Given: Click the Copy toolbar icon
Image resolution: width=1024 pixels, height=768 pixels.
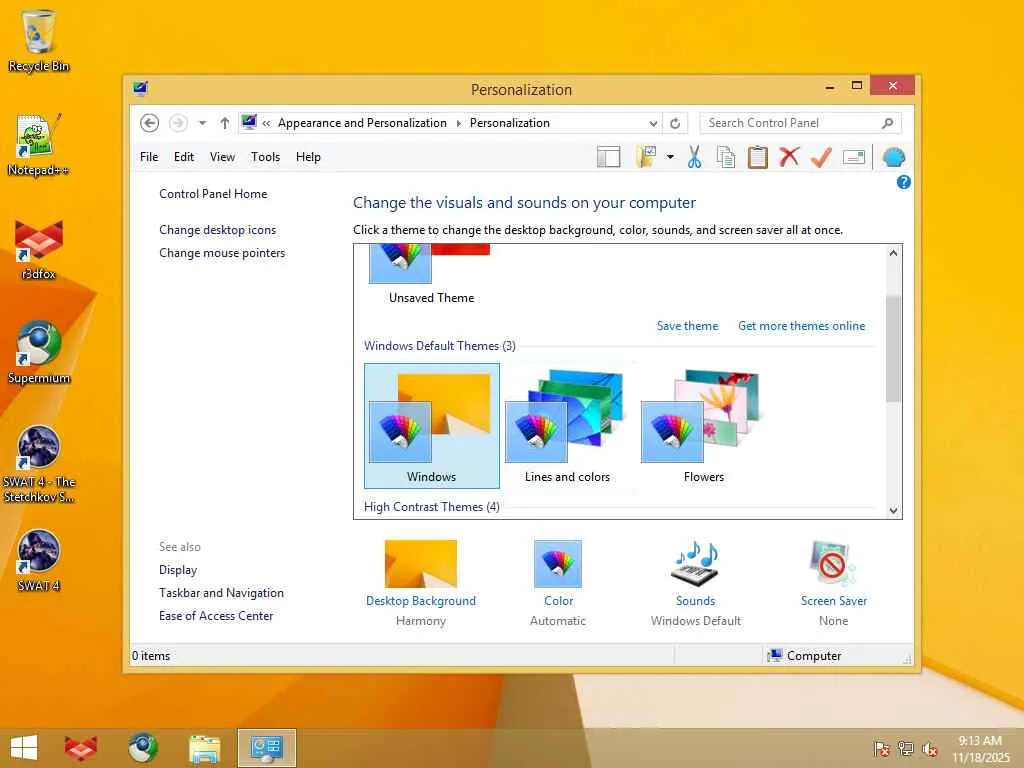Looking at the screenshot, I should pyautogui.click(x=726, y=157).
